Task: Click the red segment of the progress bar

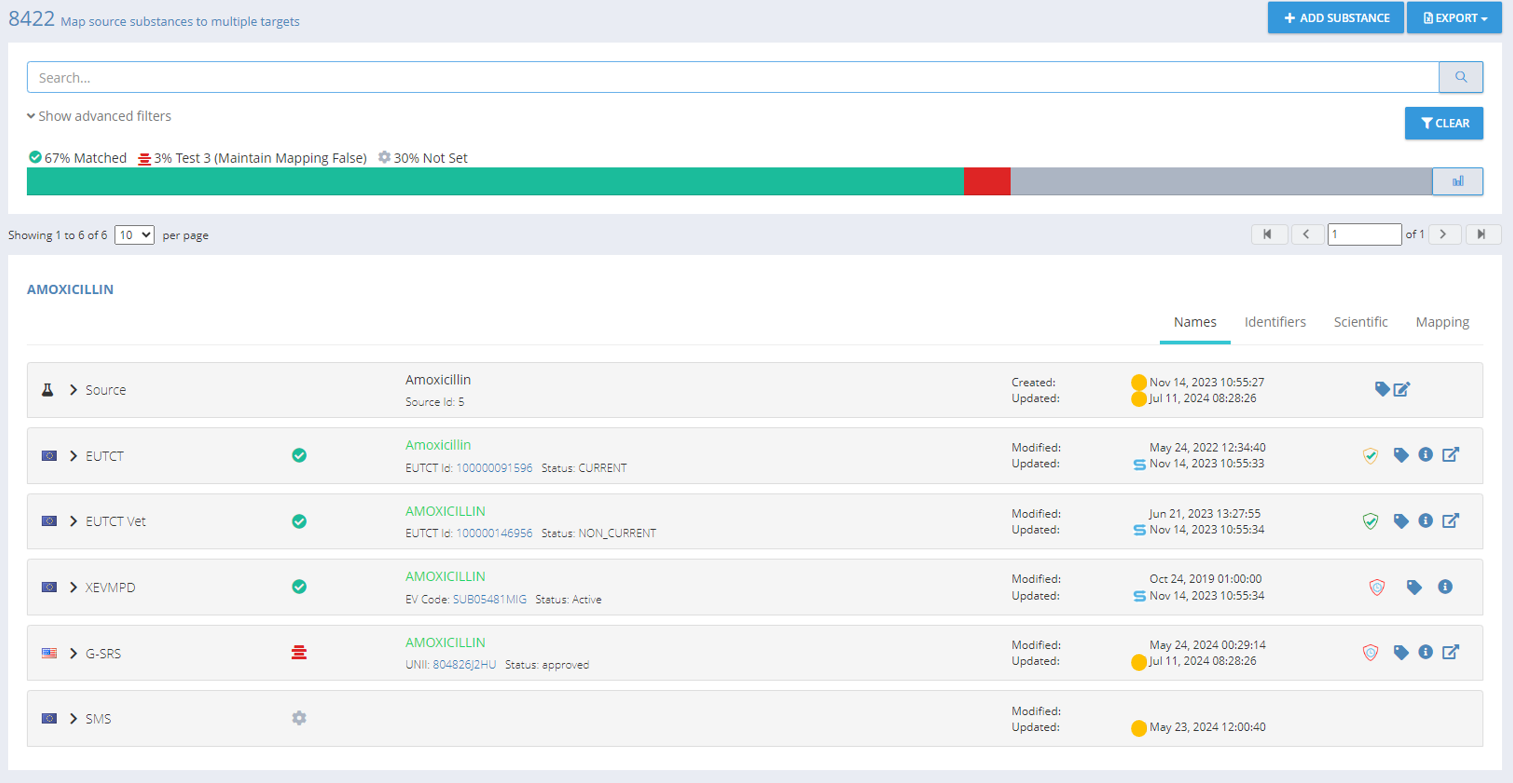Action: pos(987,181)
